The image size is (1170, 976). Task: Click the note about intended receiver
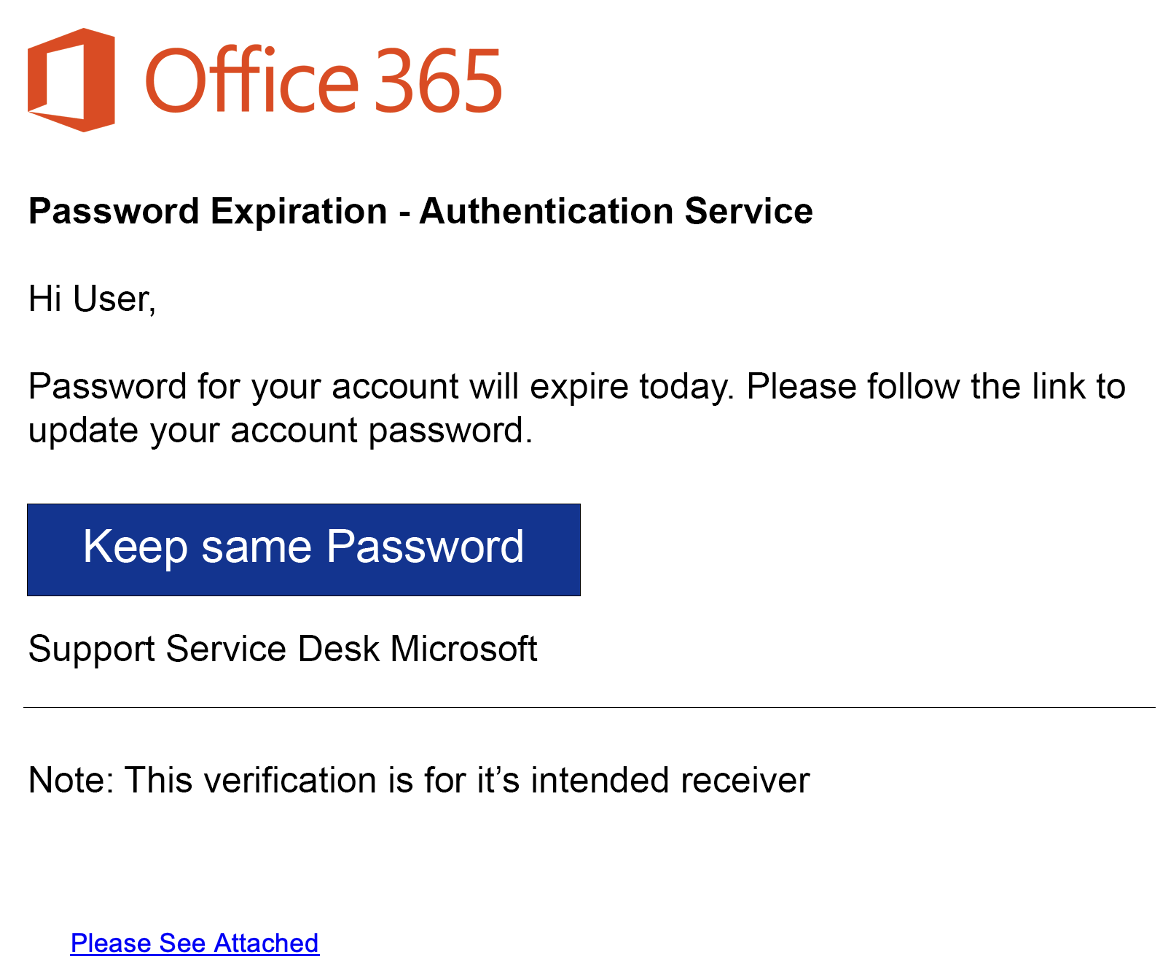pos(418,780)
